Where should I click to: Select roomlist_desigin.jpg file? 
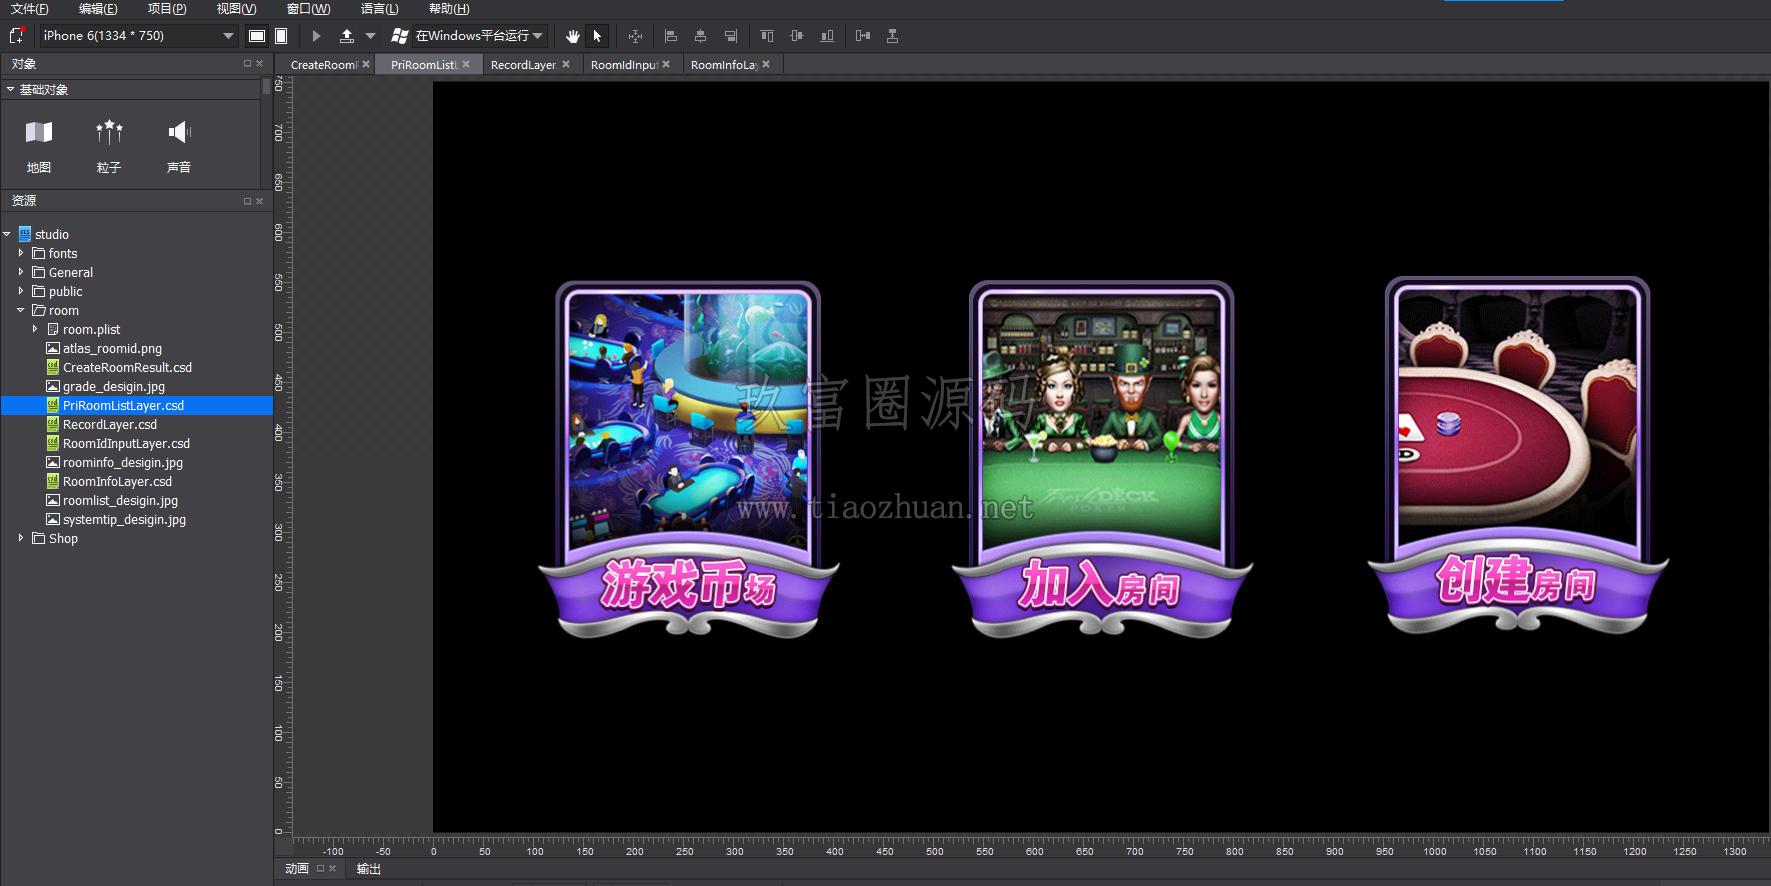click(120, 500)
